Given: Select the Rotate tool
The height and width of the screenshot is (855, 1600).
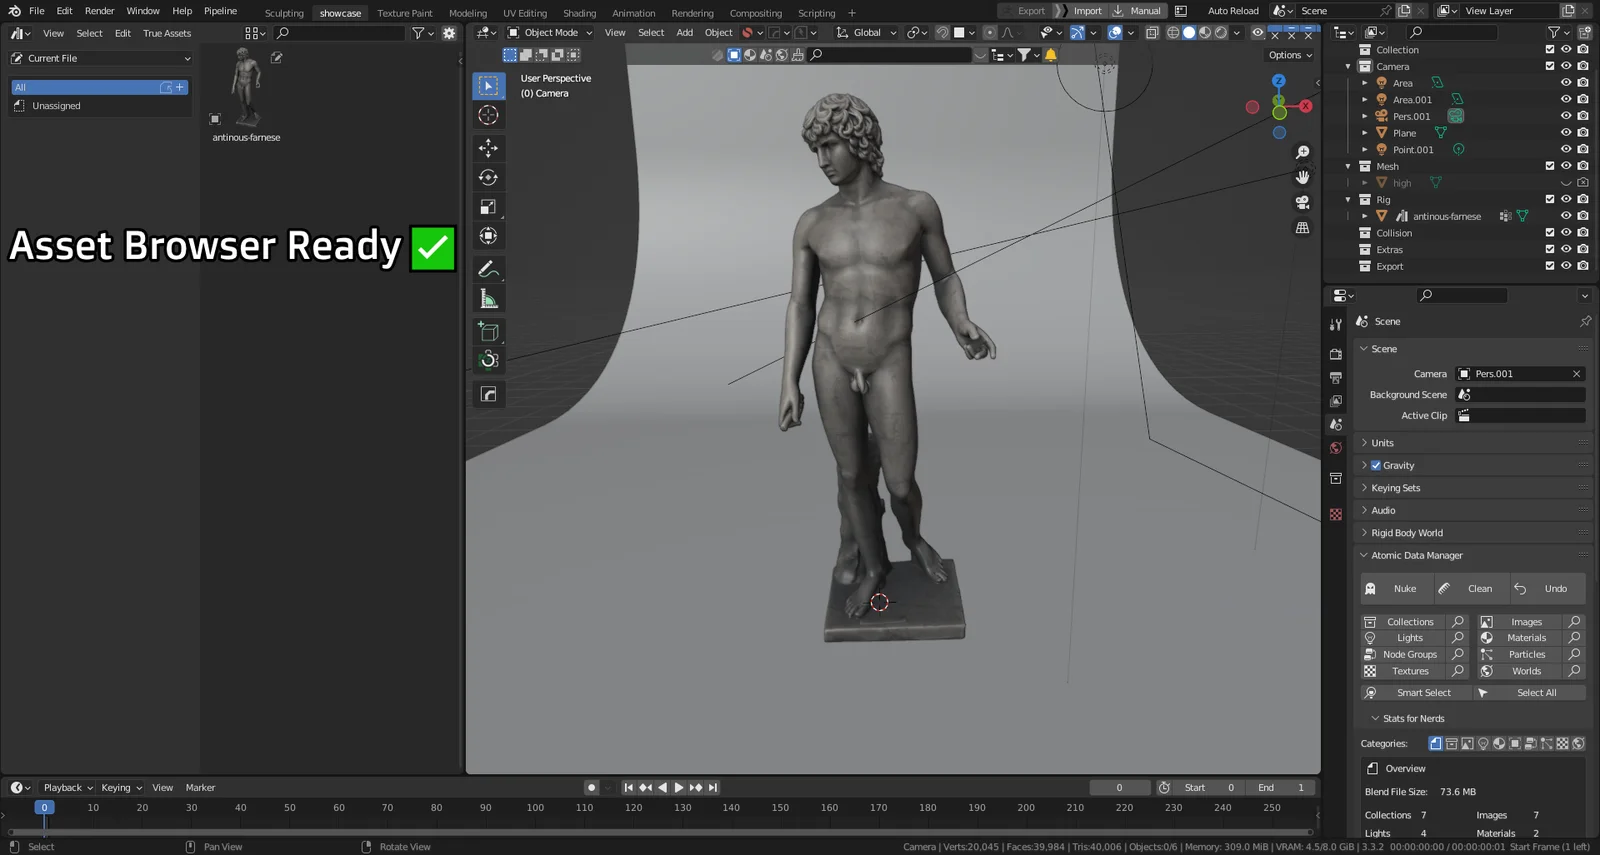Looking at the screenshot, I should pyautogui.click(x=488, y=177).
